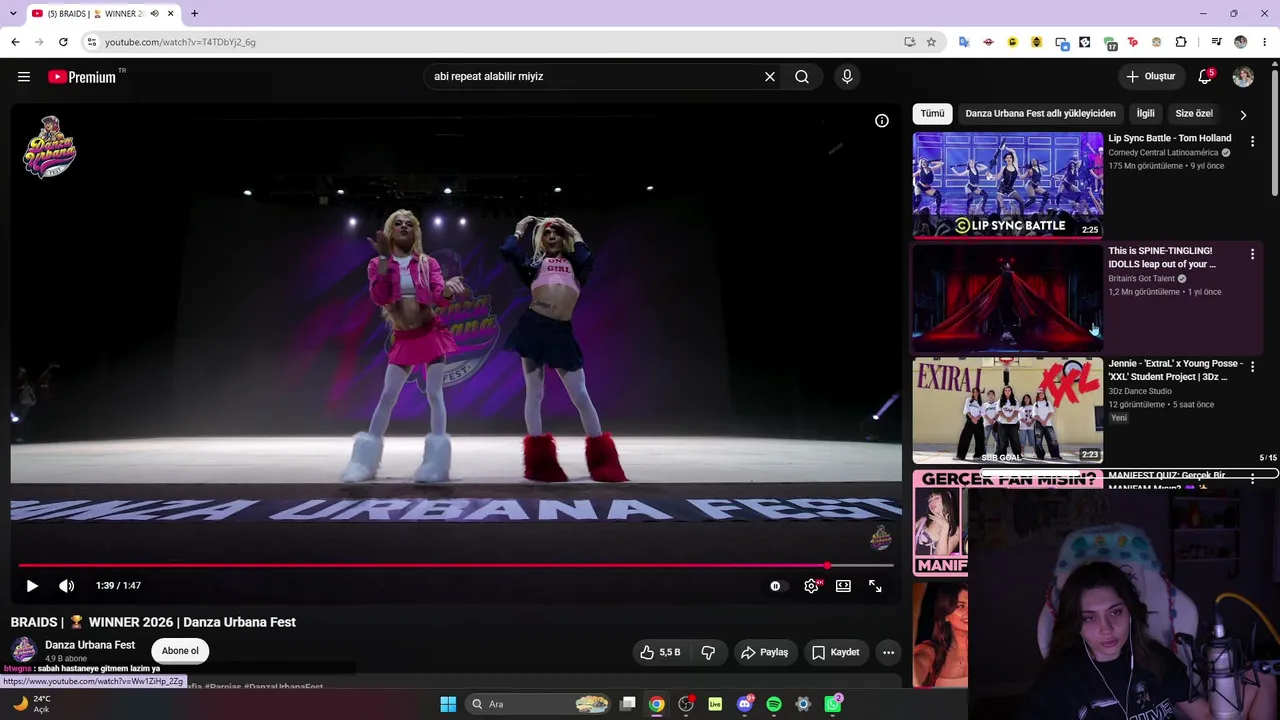The image size is (1280, 720).
Task: Subscribe with the Abone ol button
Action: pos(180,651)
